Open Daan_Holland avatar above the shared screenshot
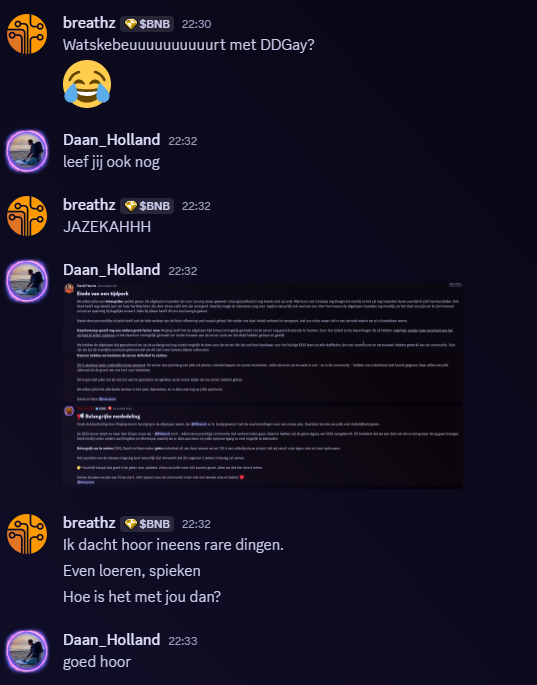537x685 pixels. pyautogui.click(x=27, y=281)
